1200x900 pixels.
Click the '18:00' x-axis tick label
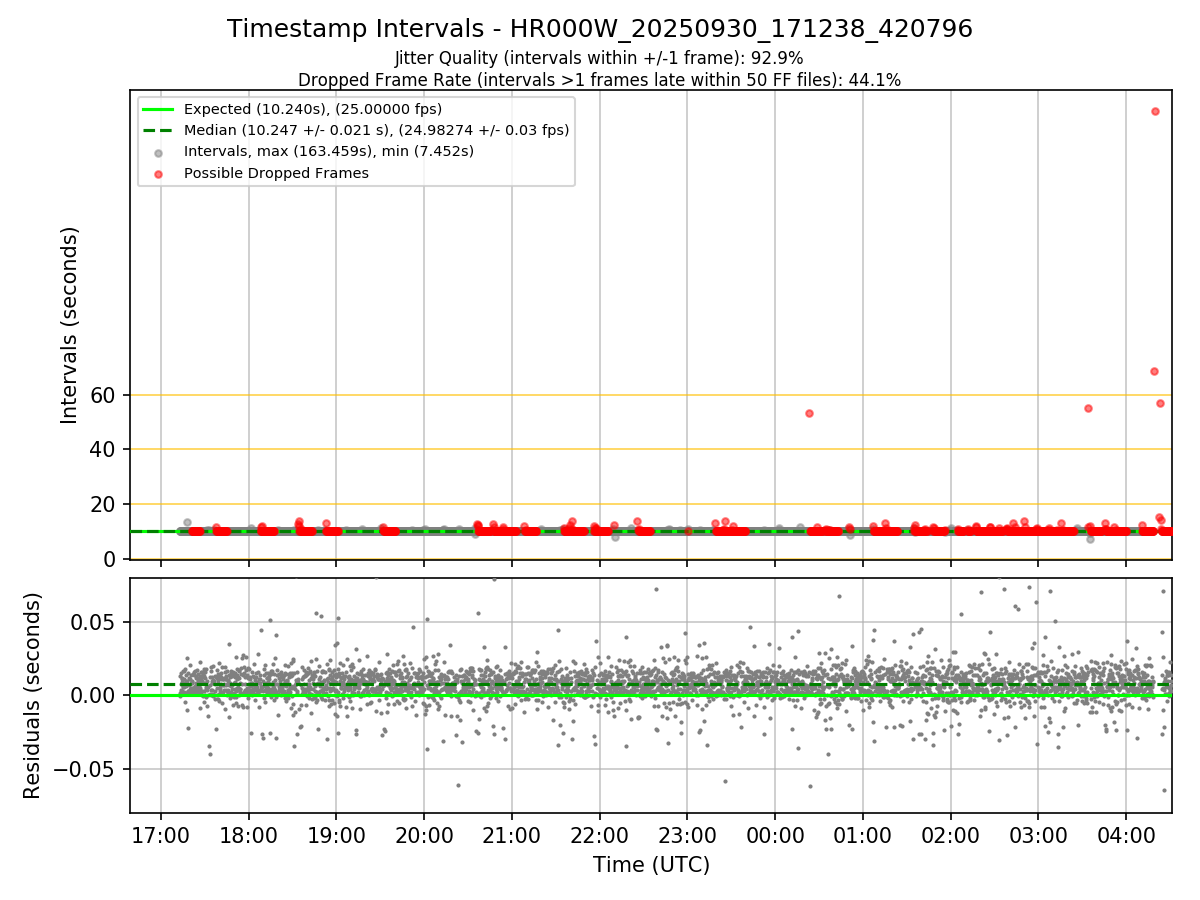click(x=249, y=834)
